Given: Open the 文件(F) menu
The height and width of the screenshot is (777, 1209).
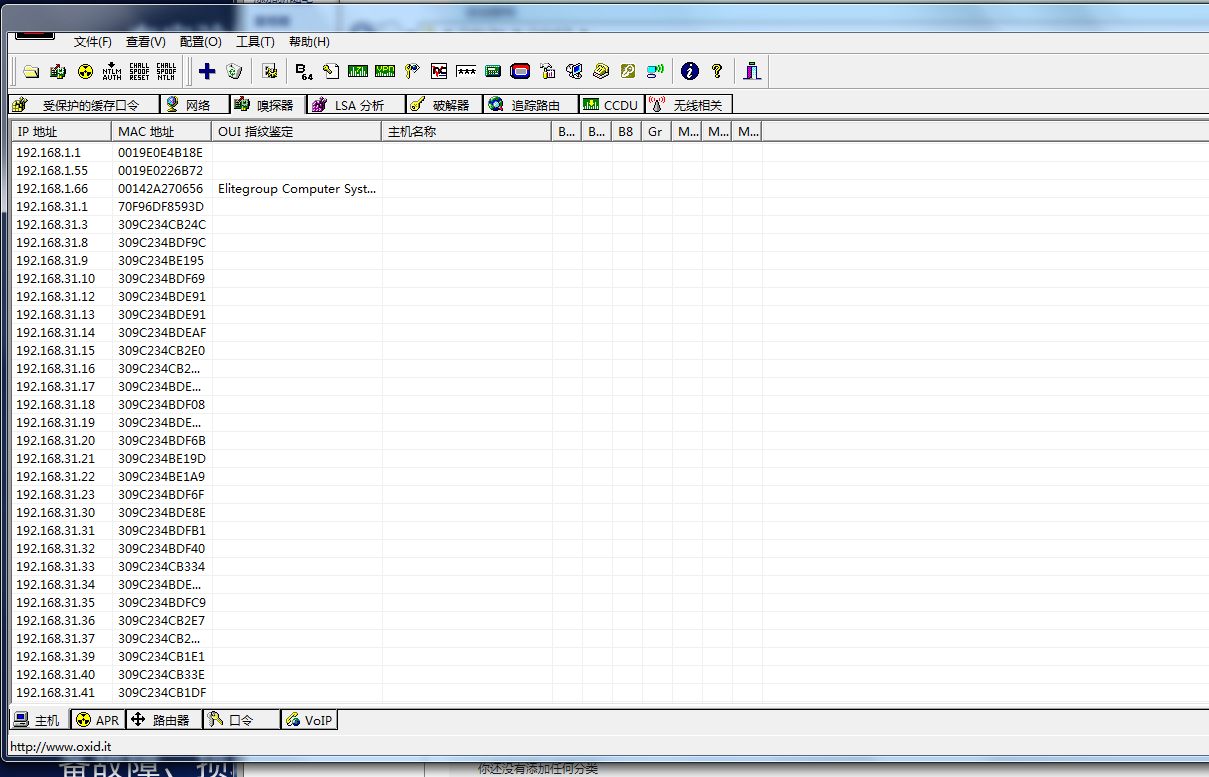Looking at the screenshot, I should (x=93, y=42).
